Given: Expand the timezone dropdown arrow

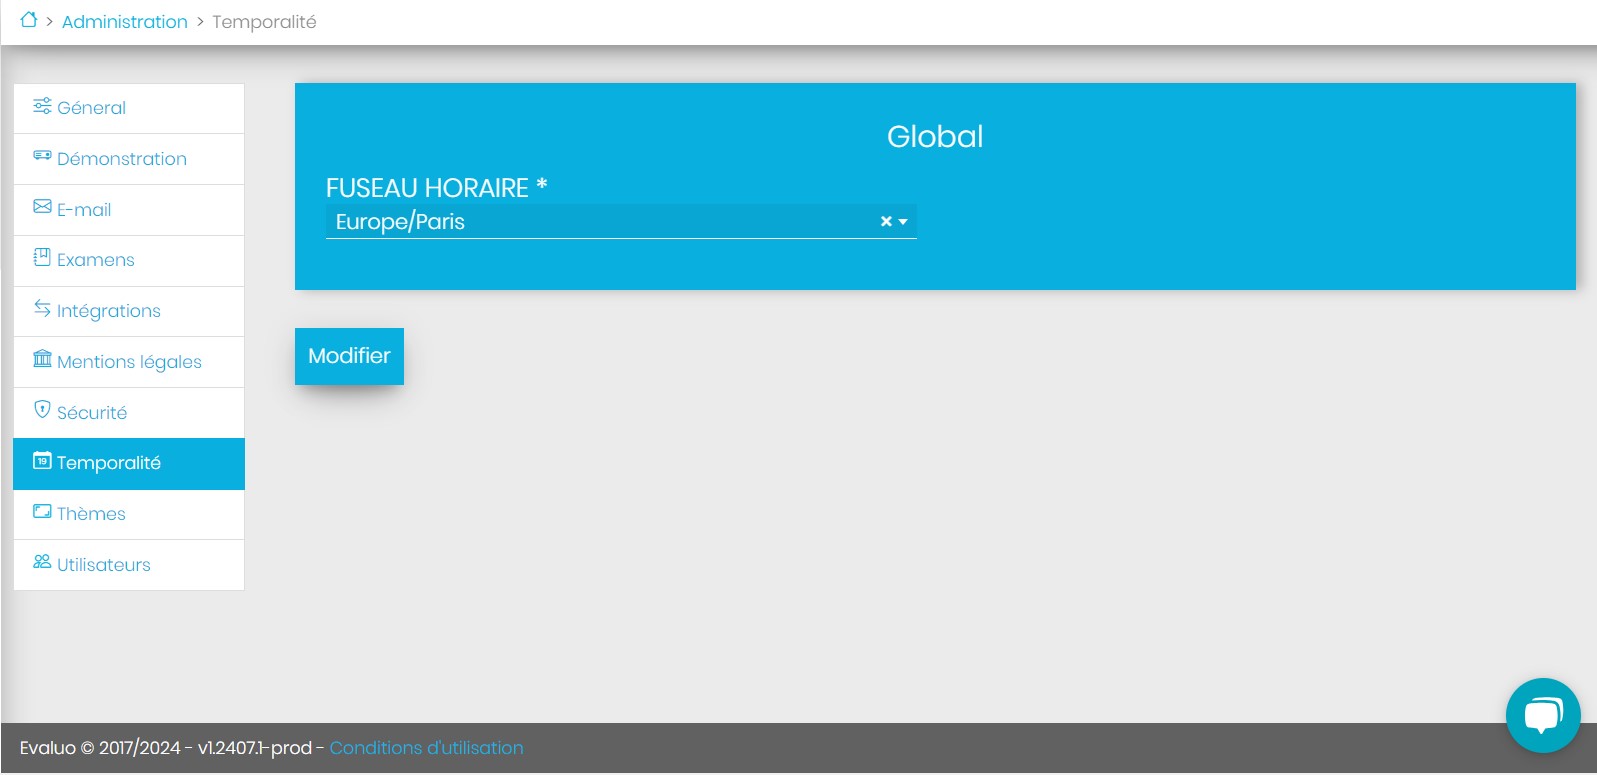Looking at the screenshot, I should (903, 222).
